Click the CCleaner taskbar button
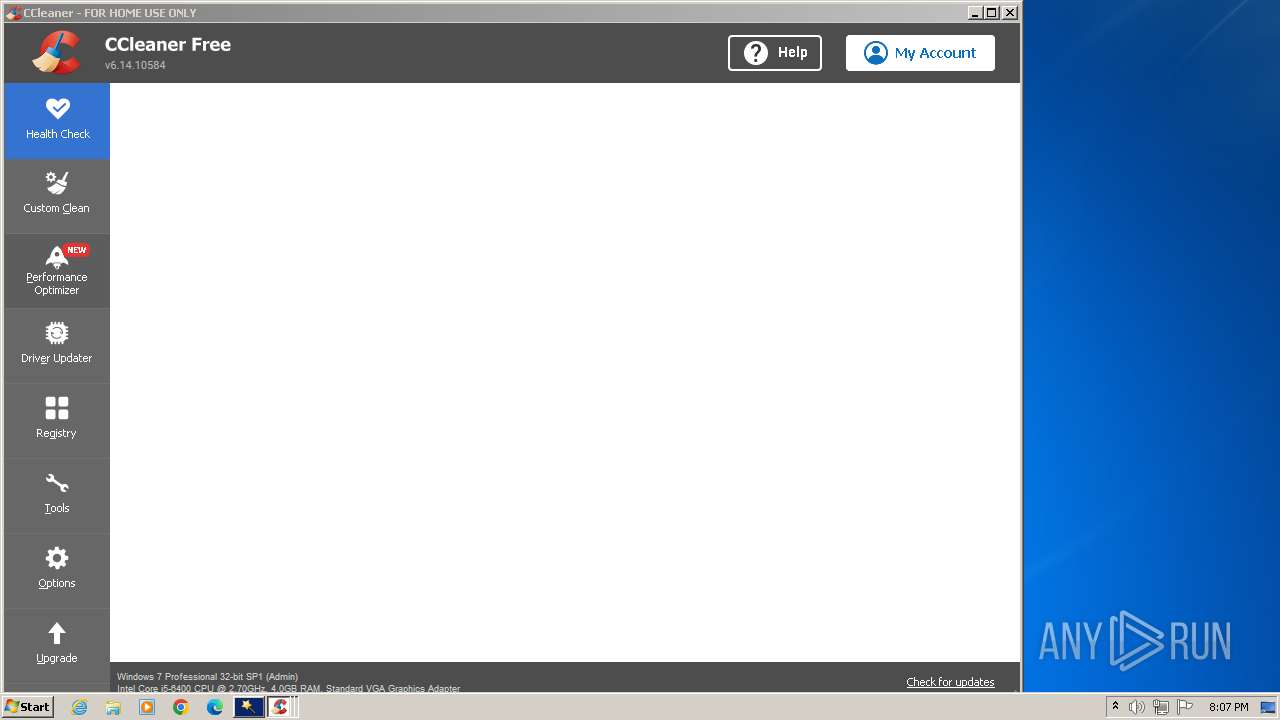 281,707
